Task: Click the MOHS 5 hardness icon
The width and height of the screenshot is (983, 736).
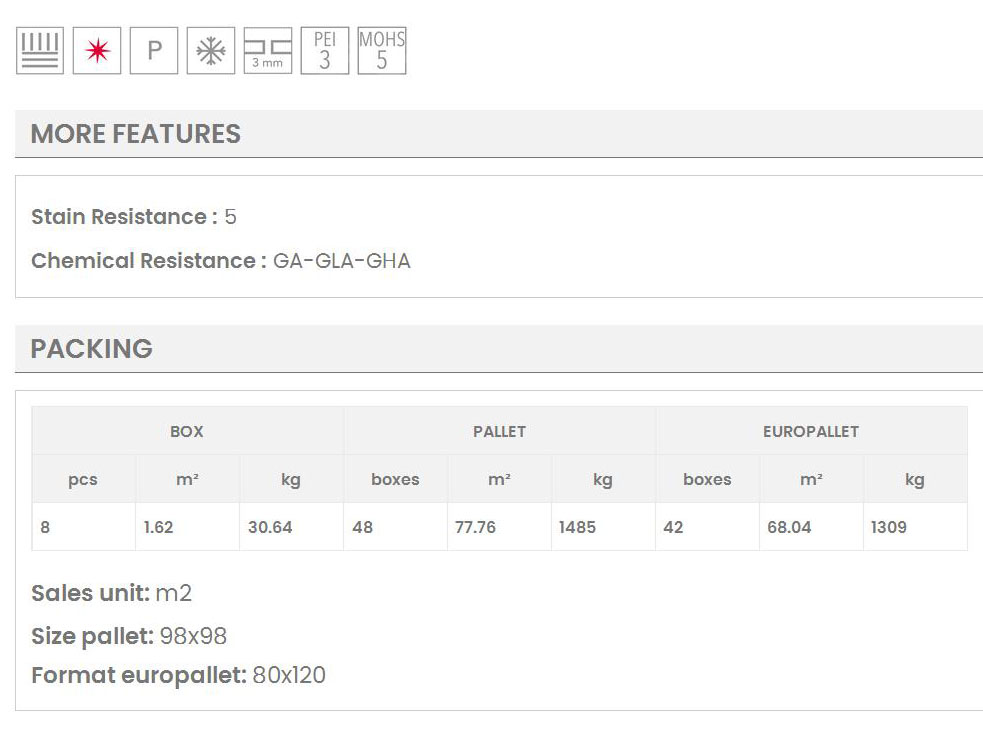Action: tap(382, 51)
